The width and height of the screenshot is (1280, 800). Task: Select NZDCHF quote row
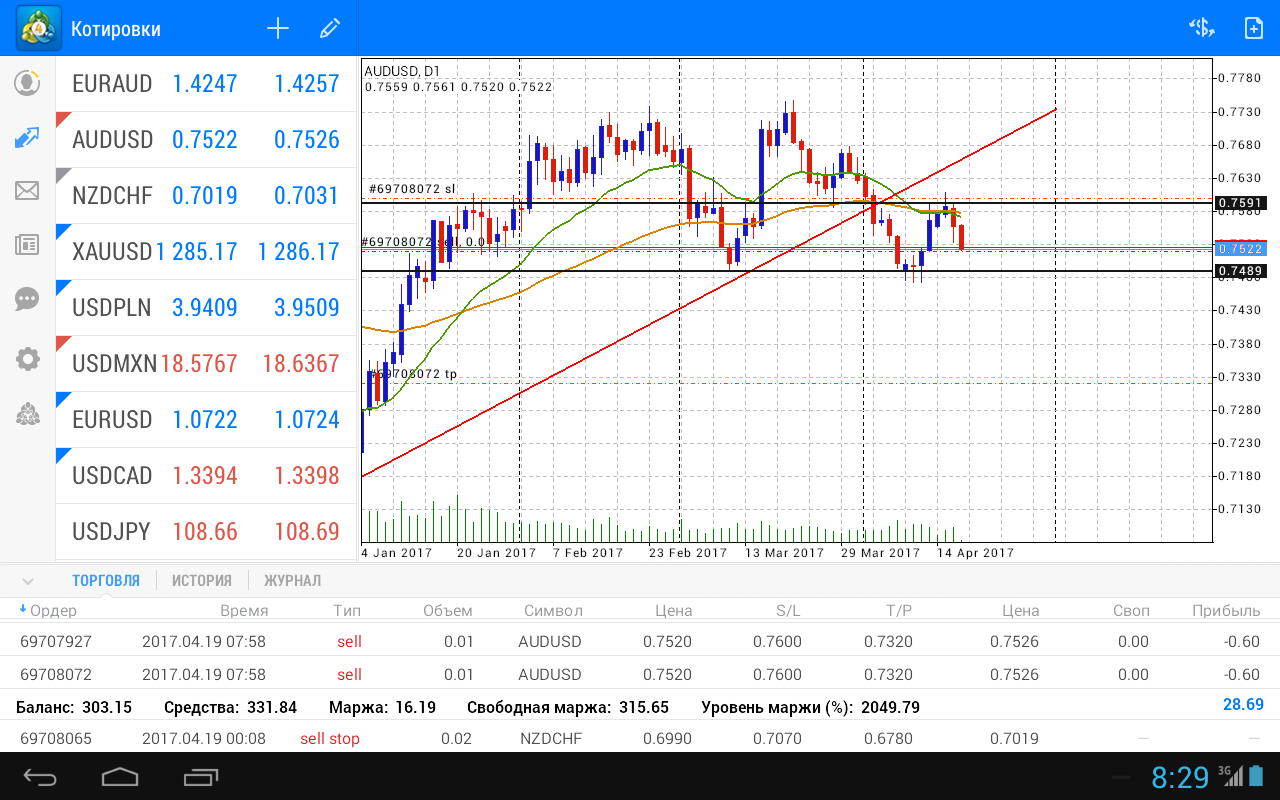(x=206, y=195)
